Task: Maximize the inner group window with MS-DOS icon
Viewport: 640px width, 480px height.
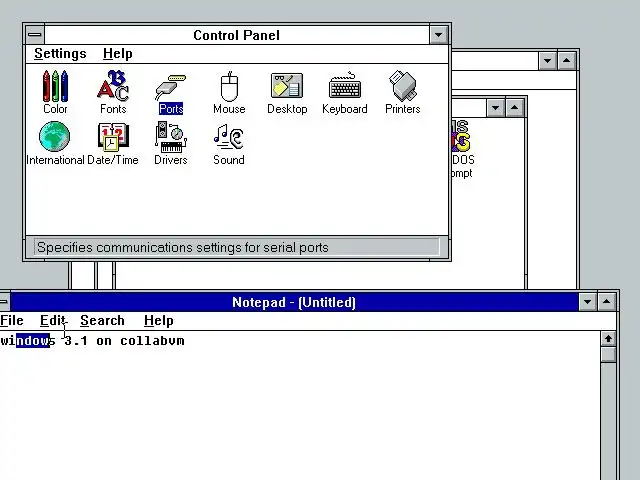Action: (x=515, y=108)
